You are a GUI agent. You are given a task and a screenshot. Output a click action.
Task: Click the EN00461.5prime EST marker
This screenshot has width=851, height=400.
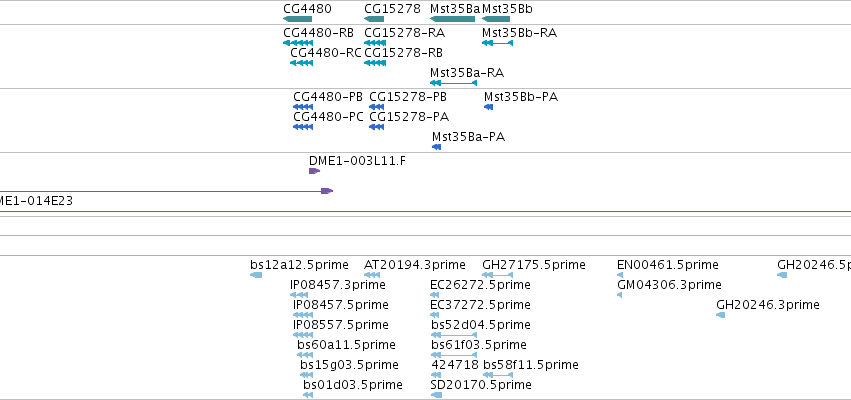[620, 275]
